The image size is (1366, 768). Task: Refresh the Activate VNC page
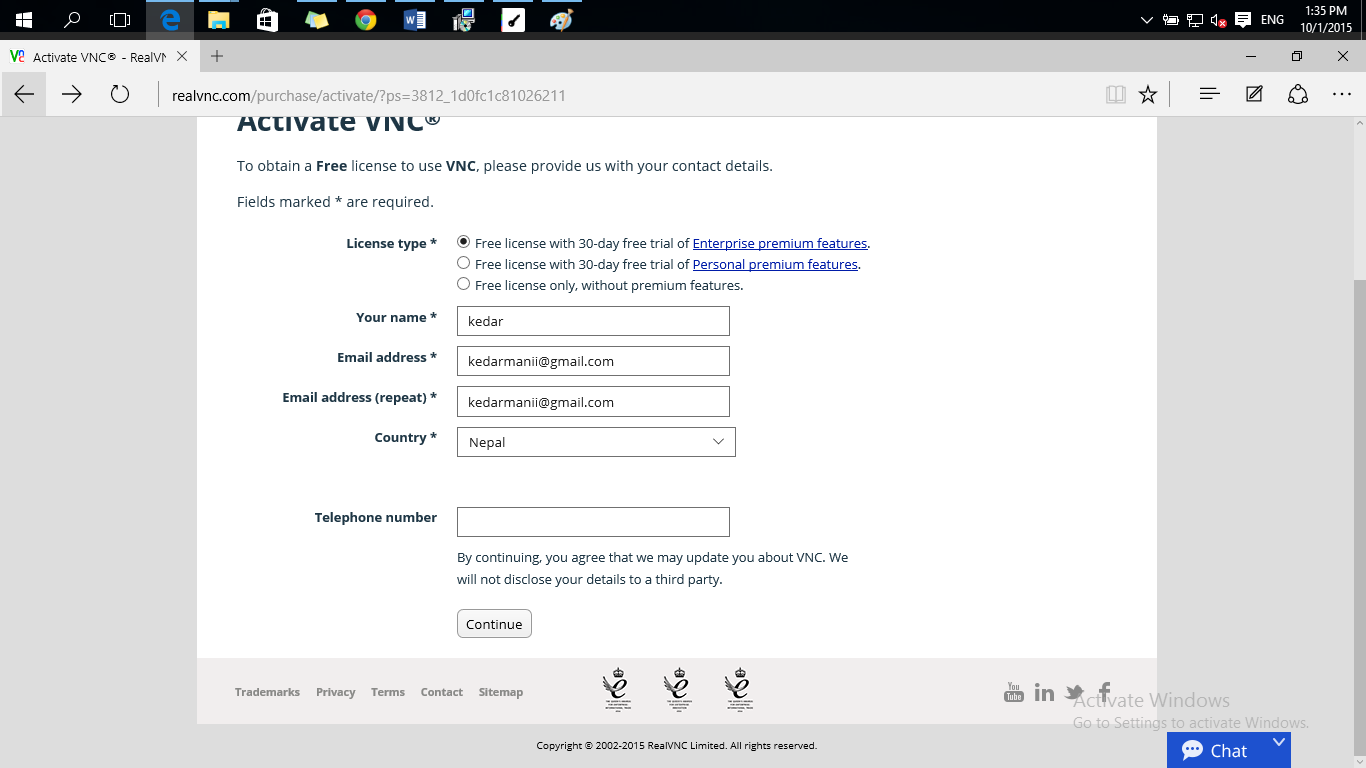[x=120, y=94]
